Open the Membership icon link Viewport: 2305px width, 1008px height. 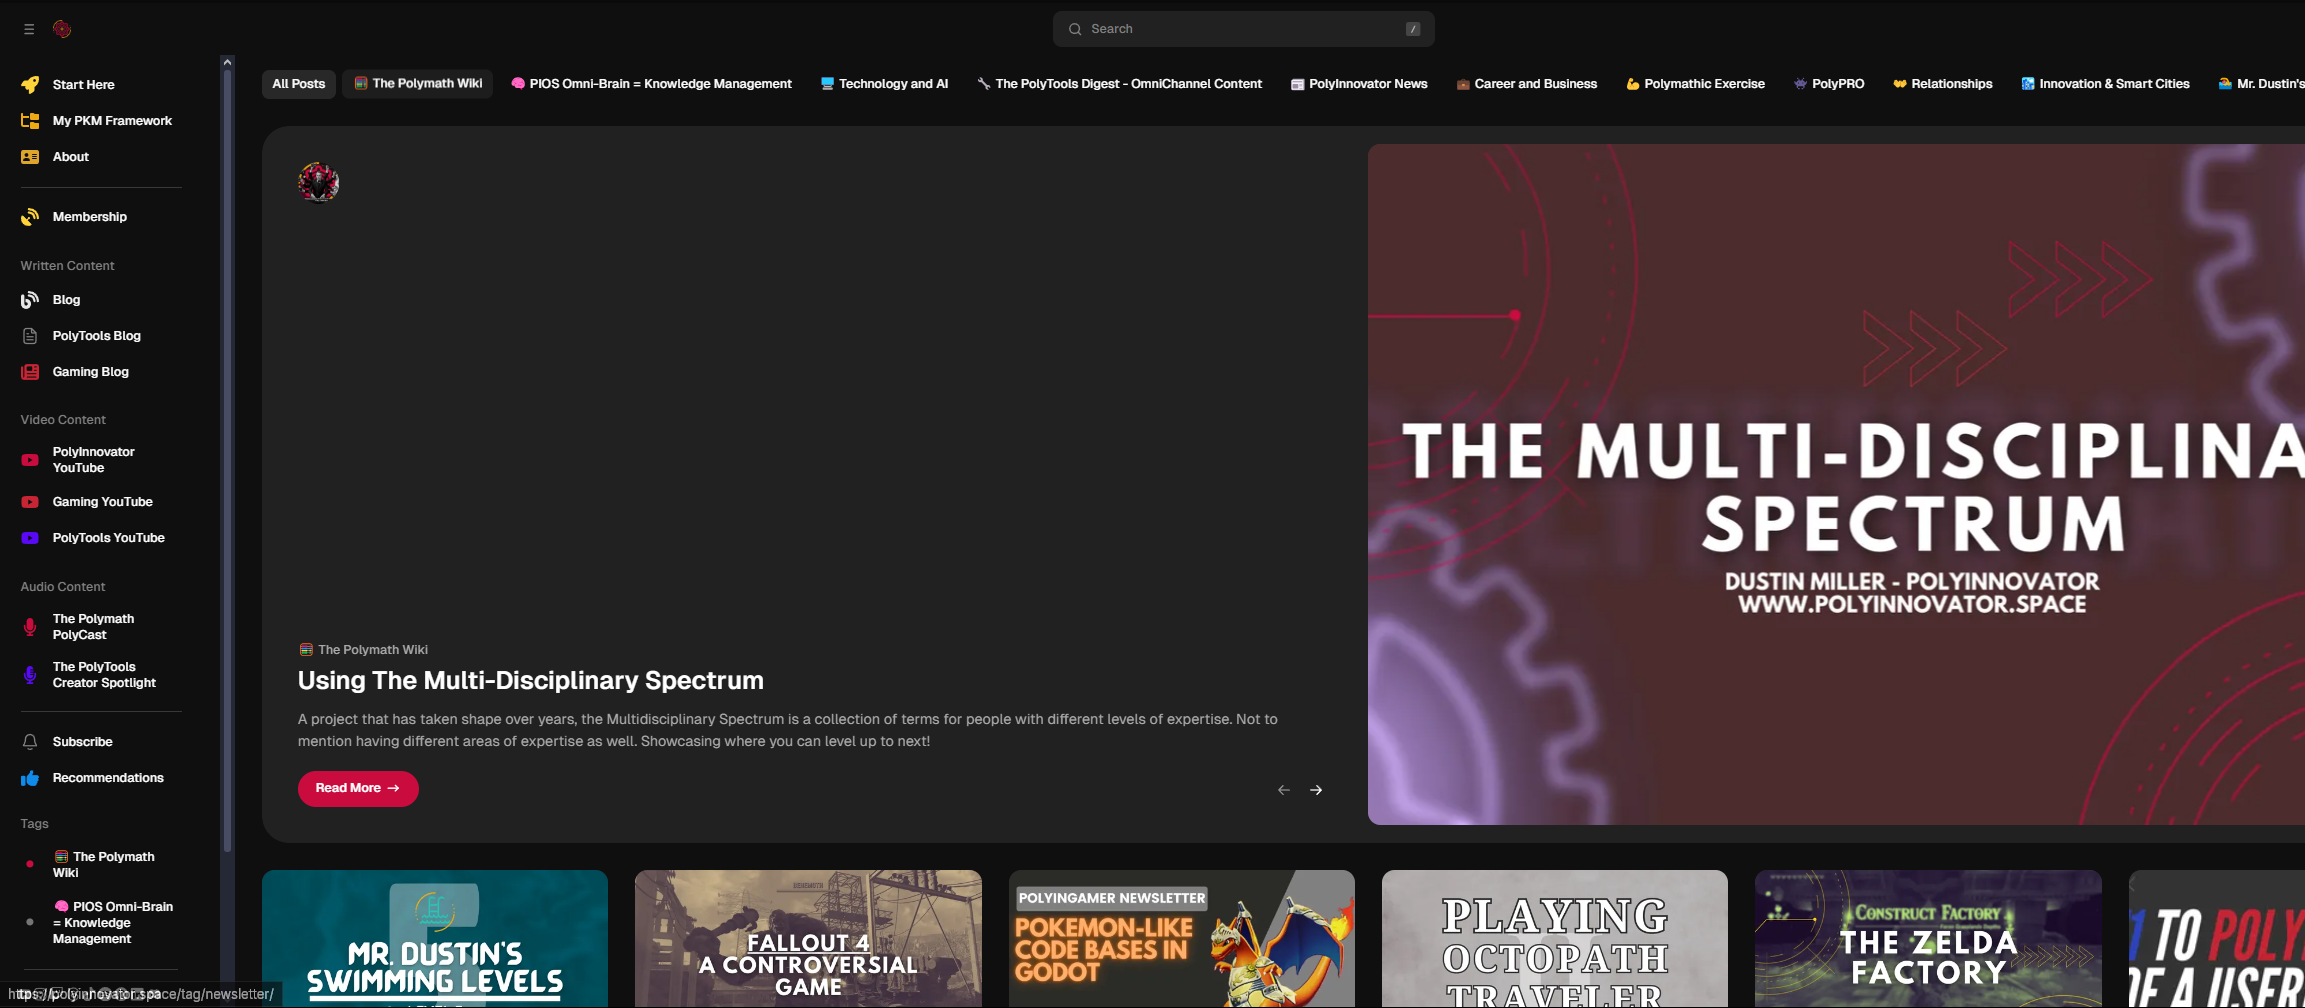tap(30, 217)
